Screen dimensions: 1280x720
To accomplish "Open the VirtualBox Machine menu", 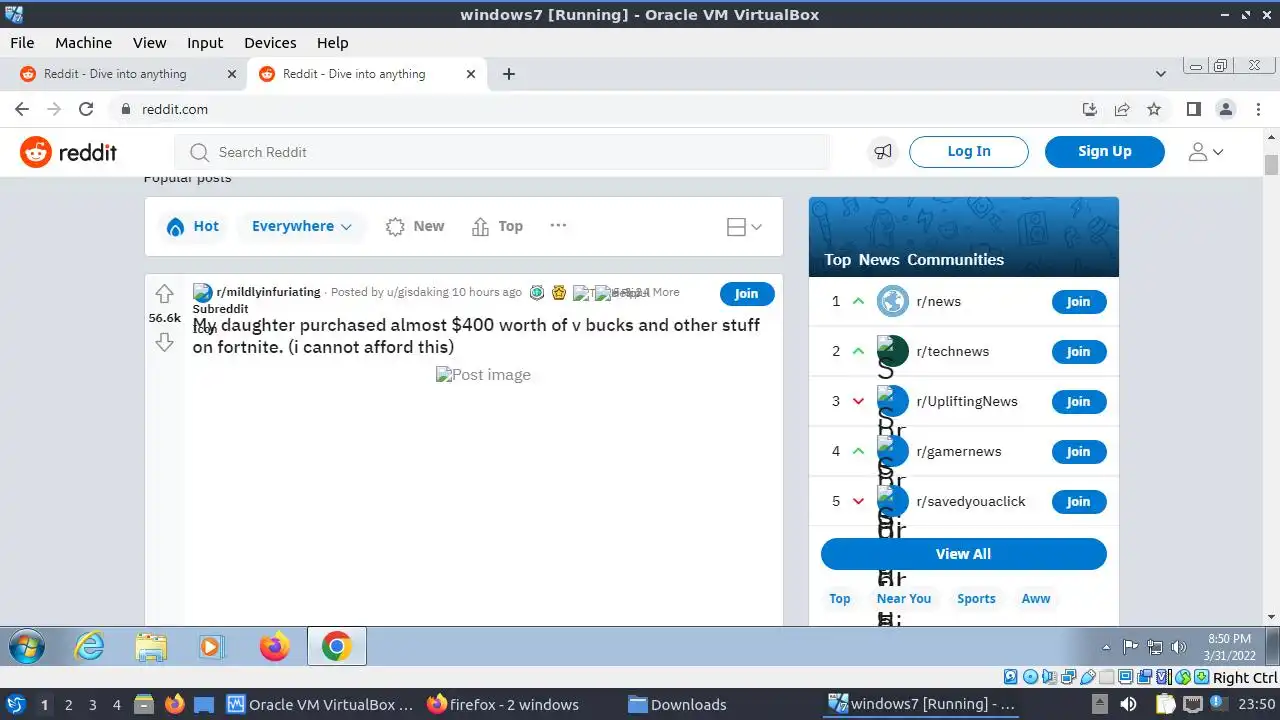I will pos(83,43).
